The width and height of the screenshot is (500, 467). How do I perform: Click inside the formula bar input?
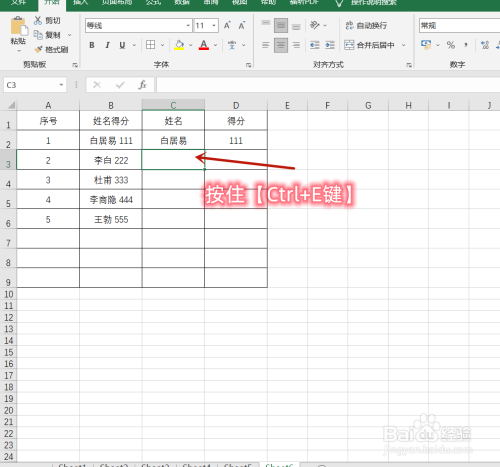coord(328,85)
